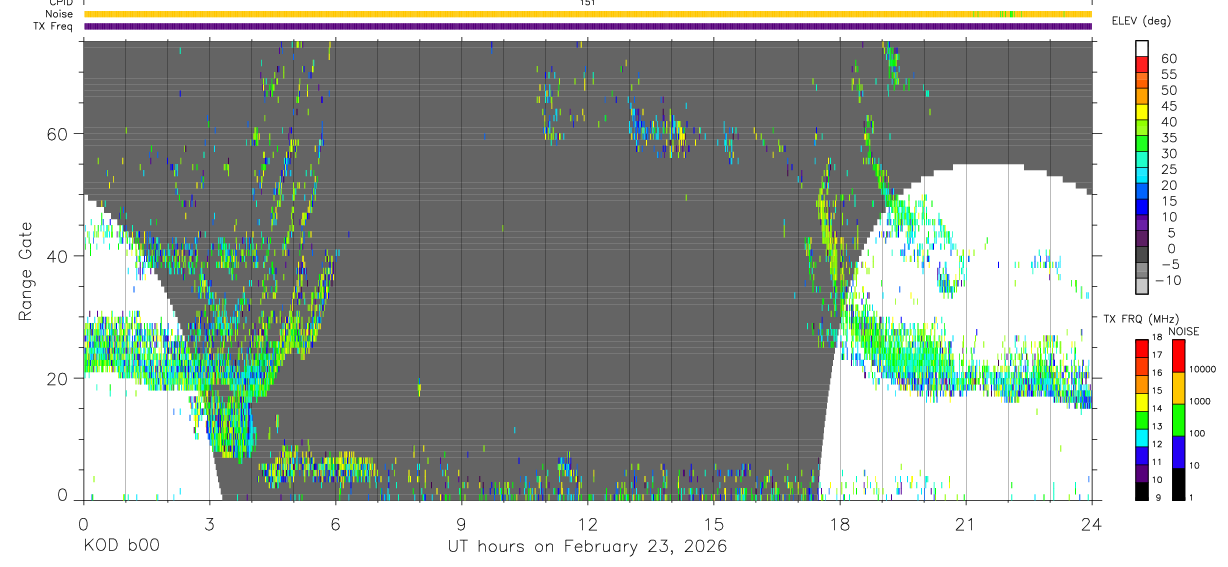Image resolution: width=1228 pixels, height=567 pixels.
Task: Pick the lightest gray bottom swatch of ELEV bar
Action: [1142, 287]
